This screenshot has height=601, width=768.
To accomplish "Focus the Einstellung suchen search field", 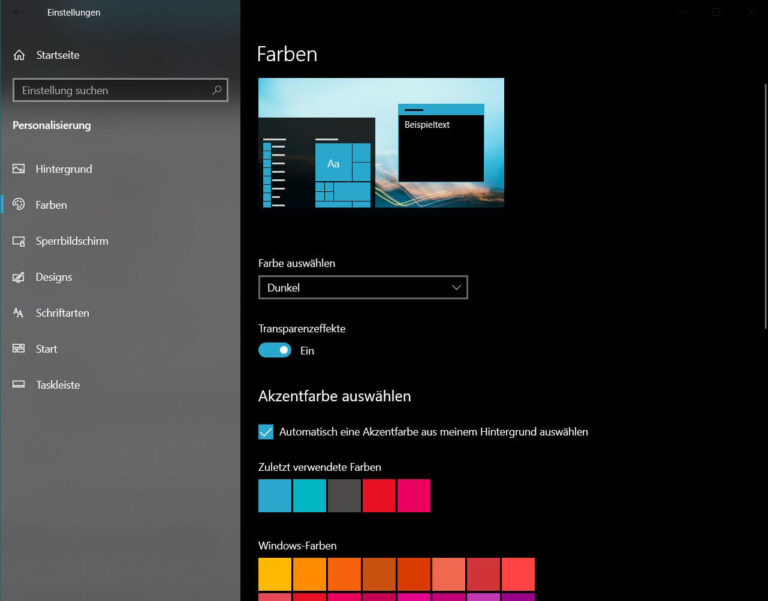I will coord(120,90).
